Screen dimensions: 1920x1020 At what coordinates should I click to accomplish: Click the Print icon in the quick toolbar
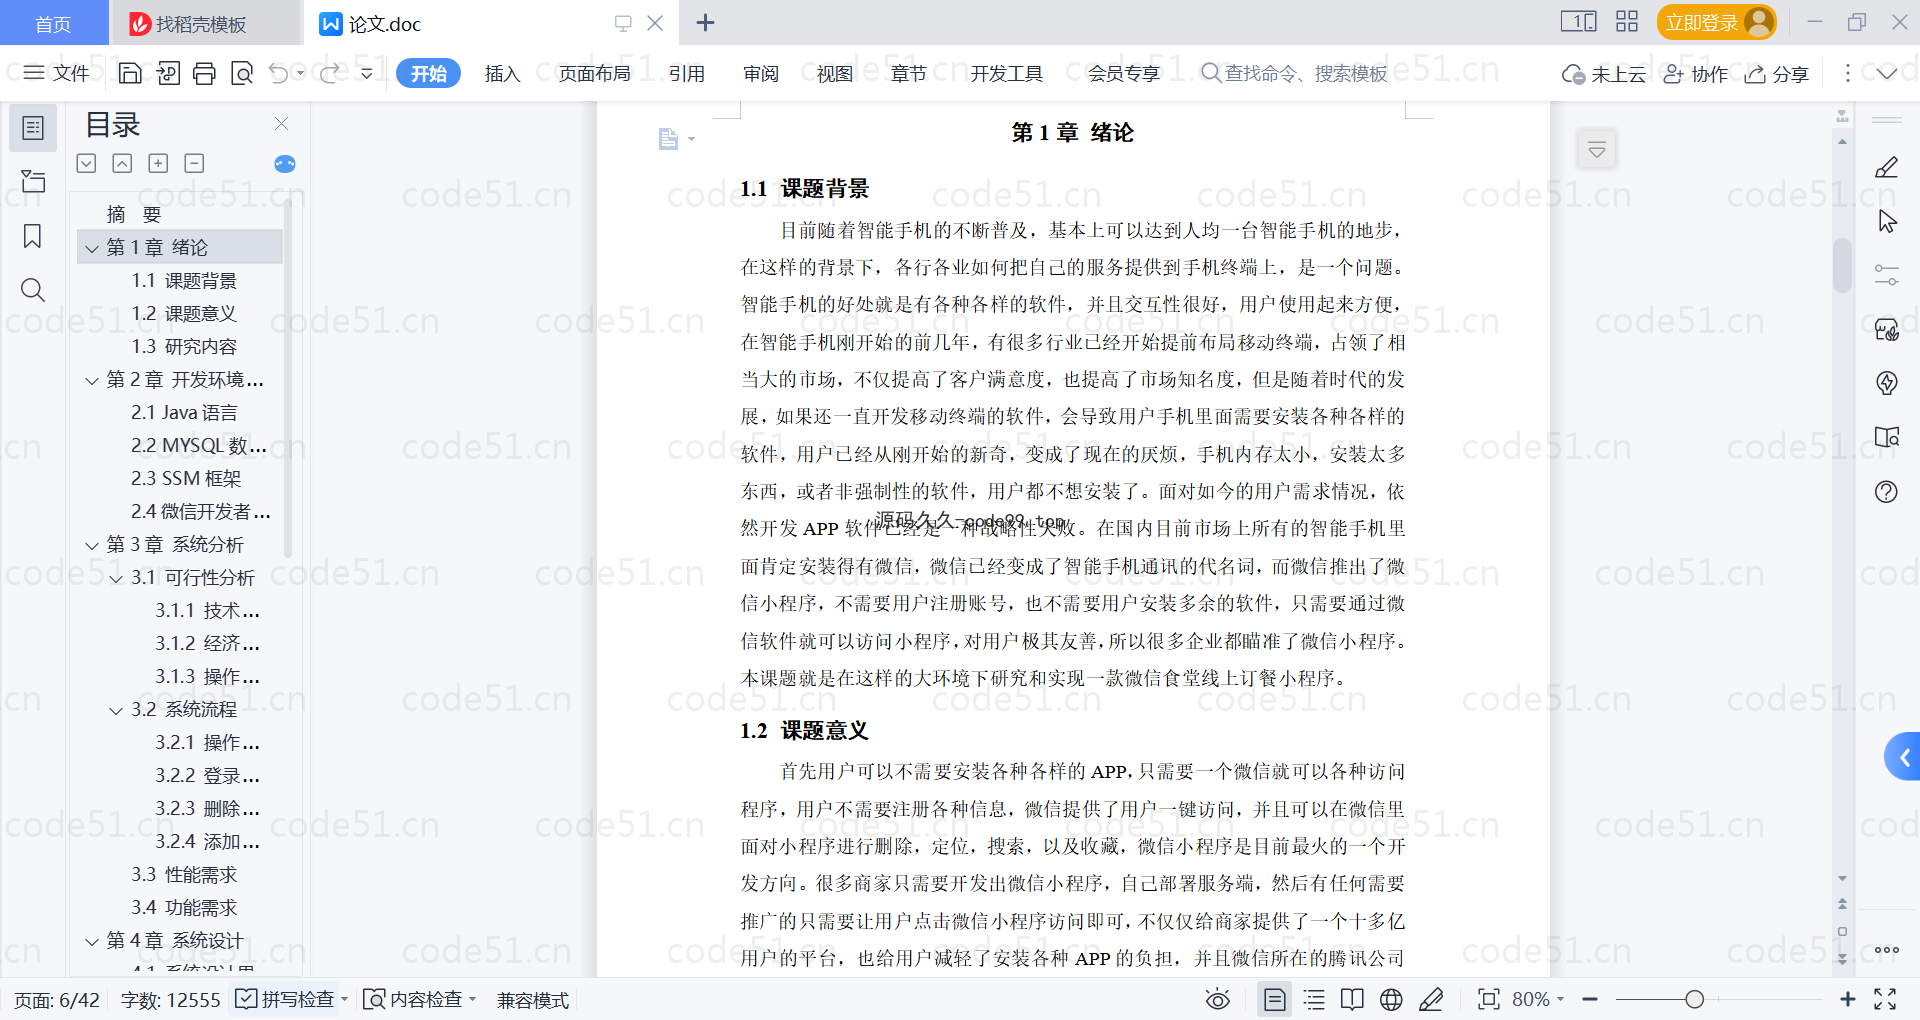[x=204, y=73]
